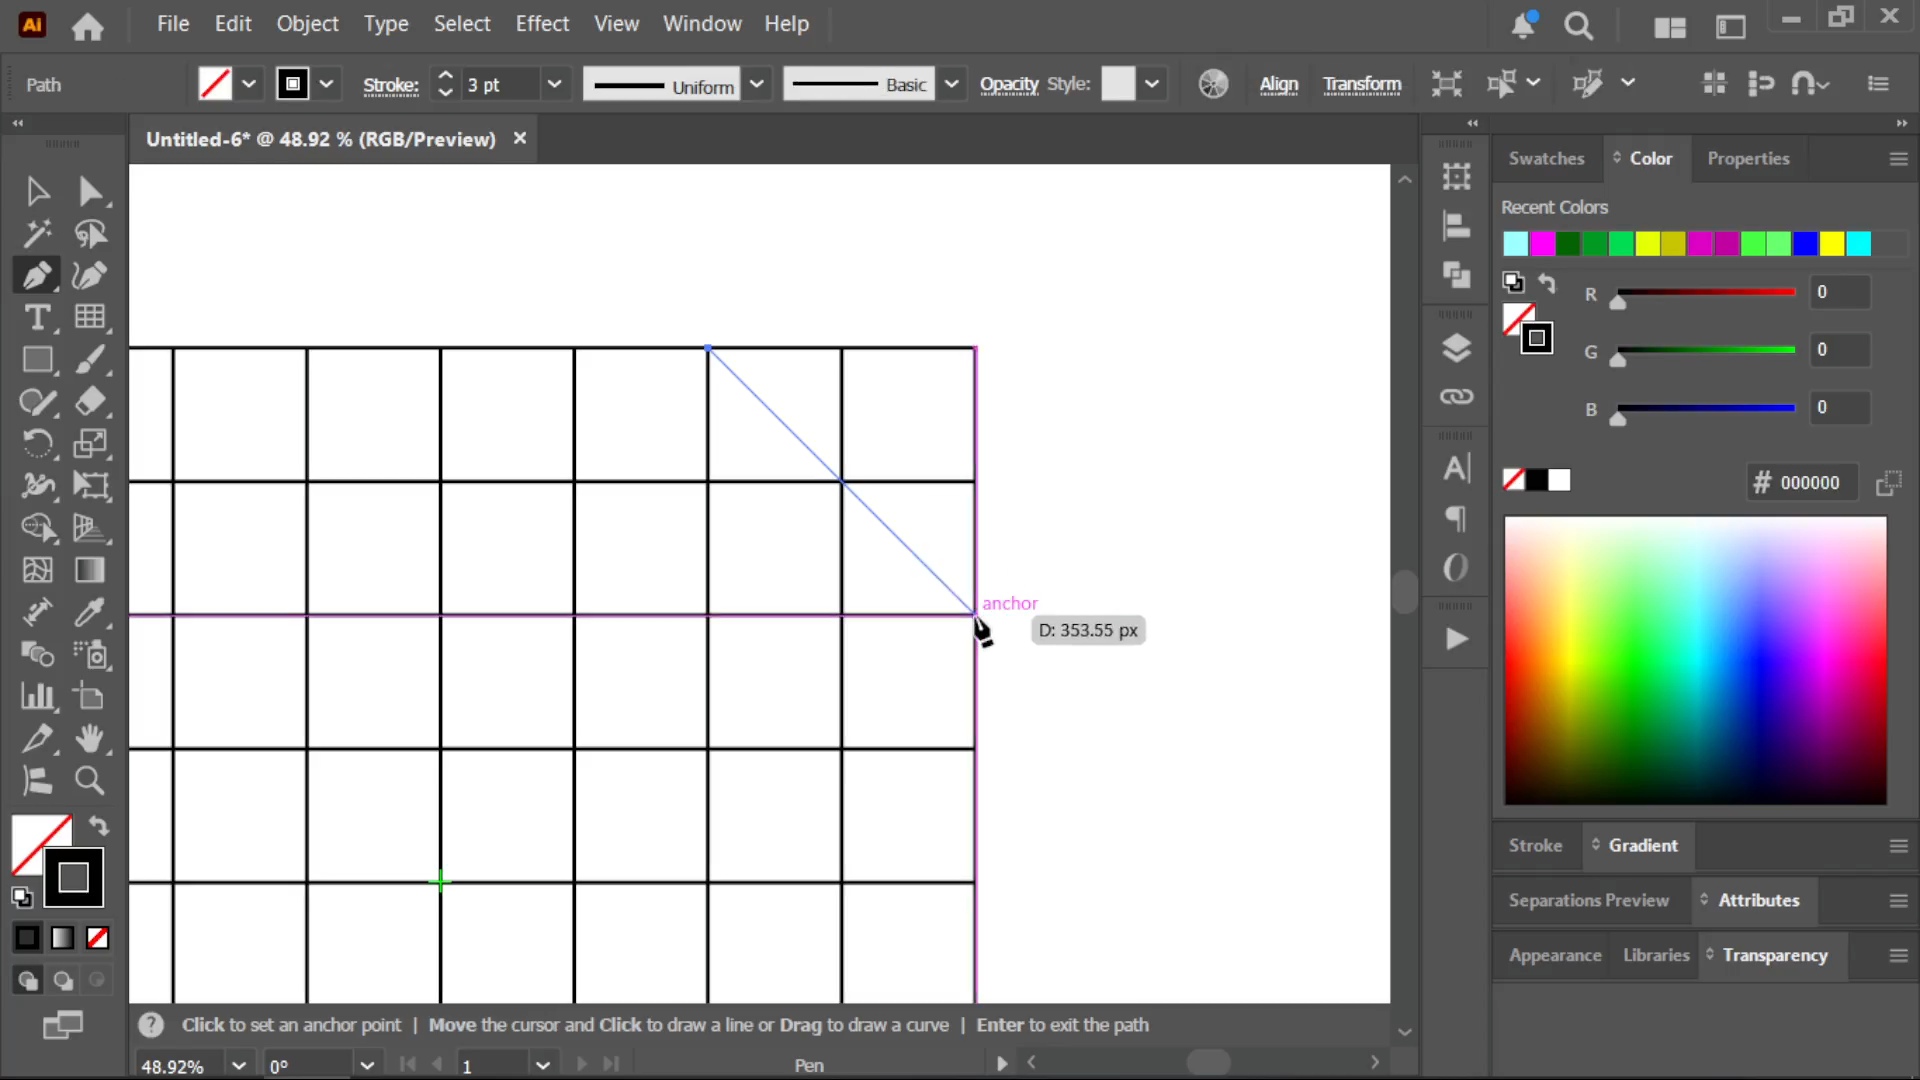Select the Rotate tool
This screenshot has height=1080, width=1920.
click(37, 444)
